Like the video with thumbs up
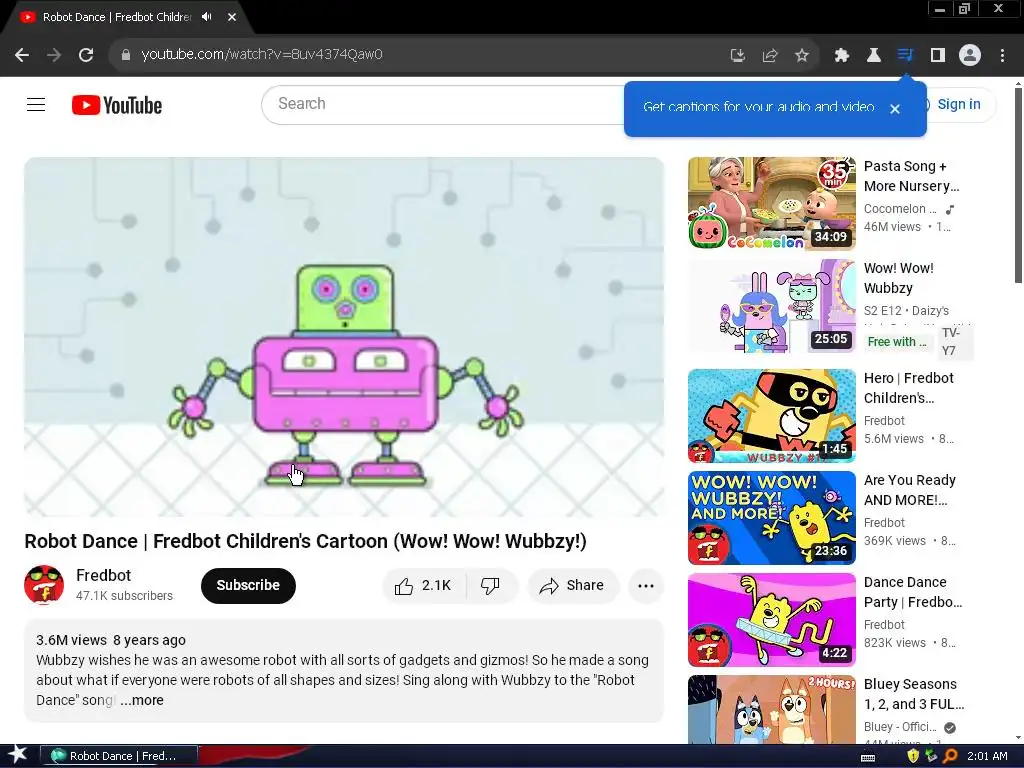Viewport: 1024px width, 768px height. [x=423, y=586]
